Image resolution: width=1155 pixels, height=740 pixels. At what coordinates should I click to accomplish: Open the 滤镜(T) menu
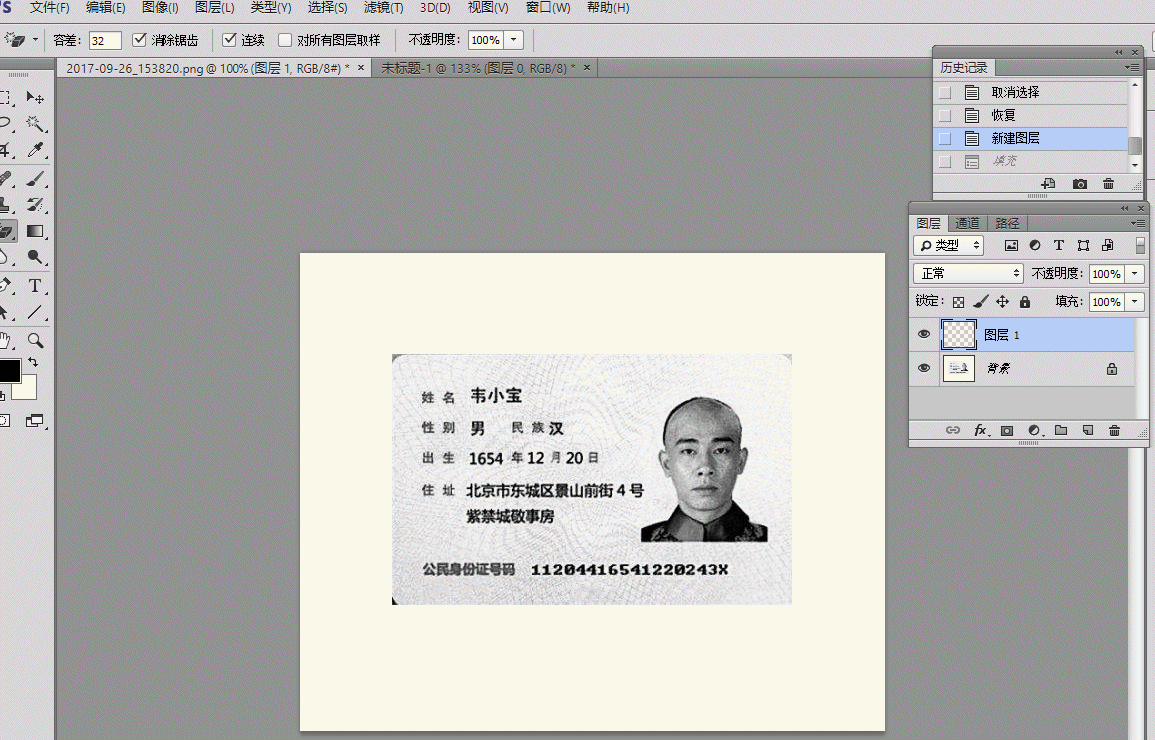[x=383, y=8]
